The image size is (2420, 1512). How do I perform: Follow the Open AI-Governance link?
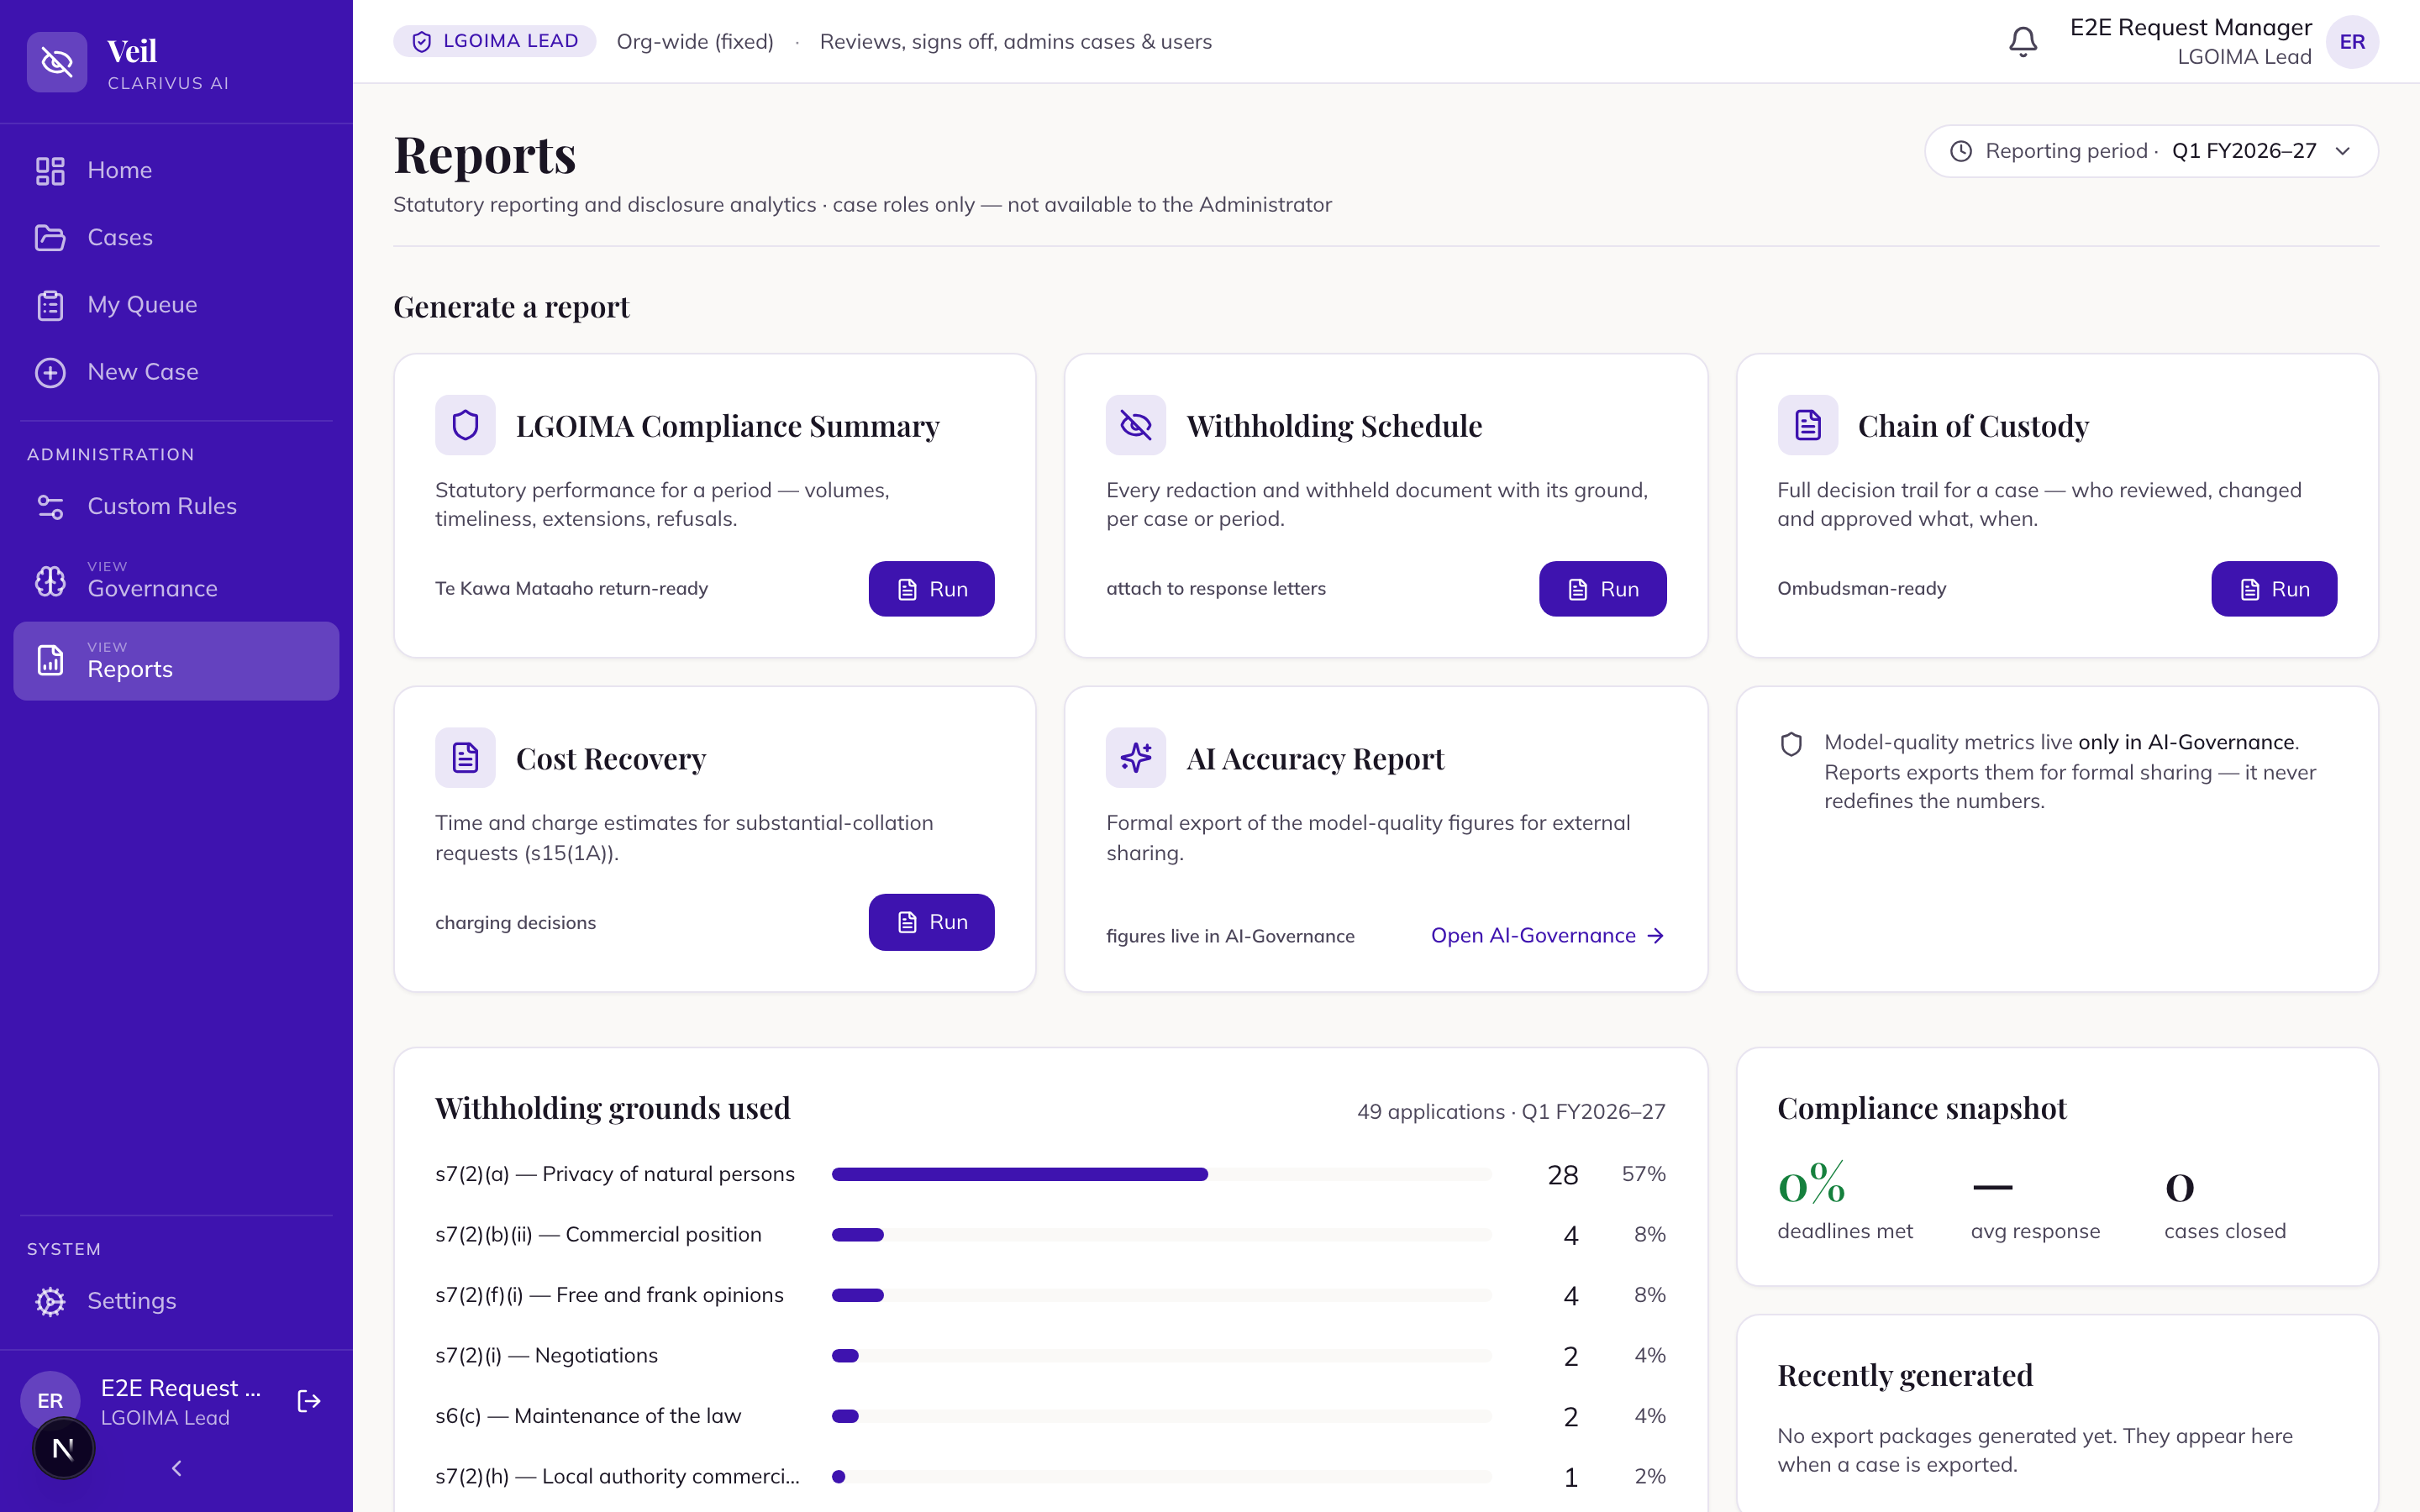pos(1548,935)
